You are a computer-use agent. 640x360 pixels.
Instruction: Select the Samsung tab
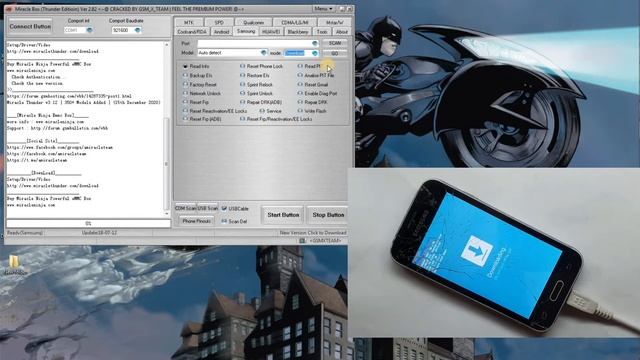pyautogui.click(x=246, y=31)
